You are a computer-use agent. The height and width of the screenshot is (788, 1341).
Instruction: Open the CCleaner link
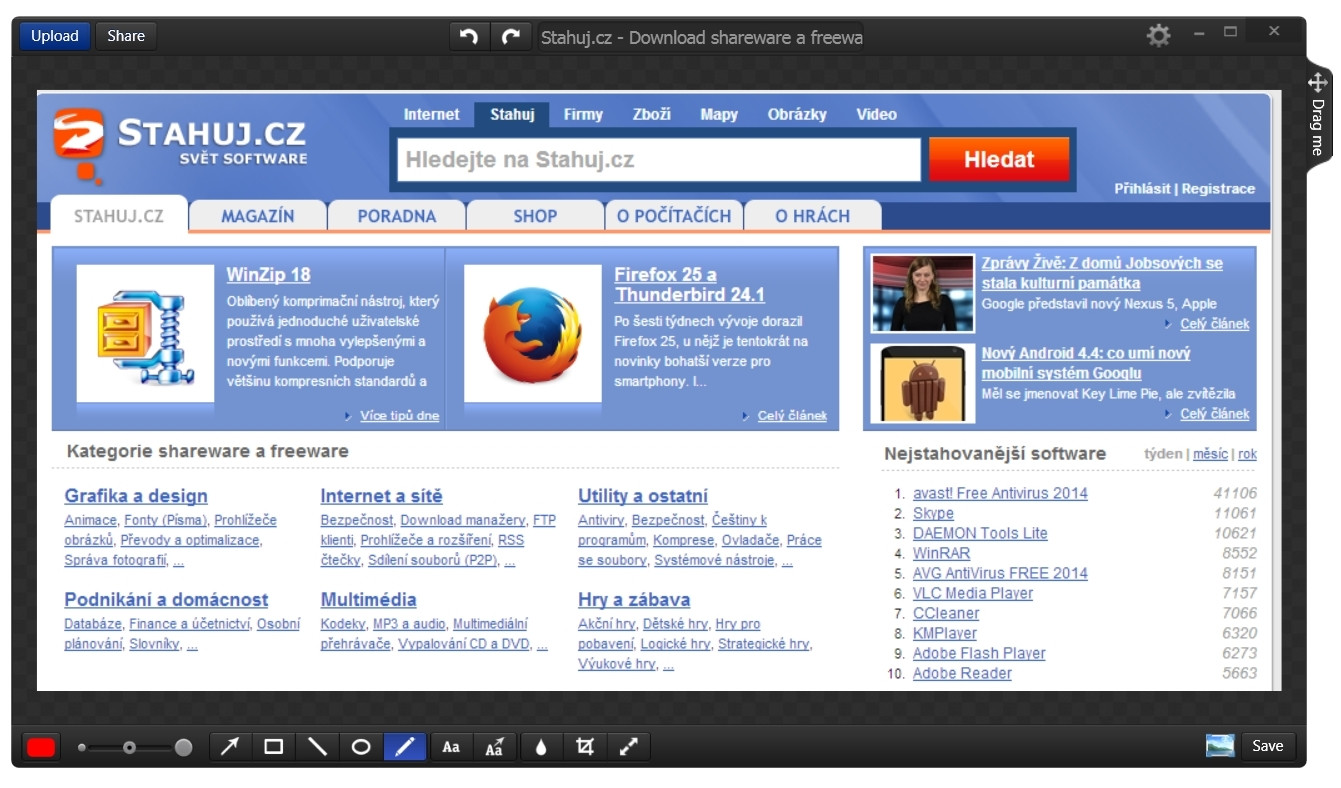[946, 613]
